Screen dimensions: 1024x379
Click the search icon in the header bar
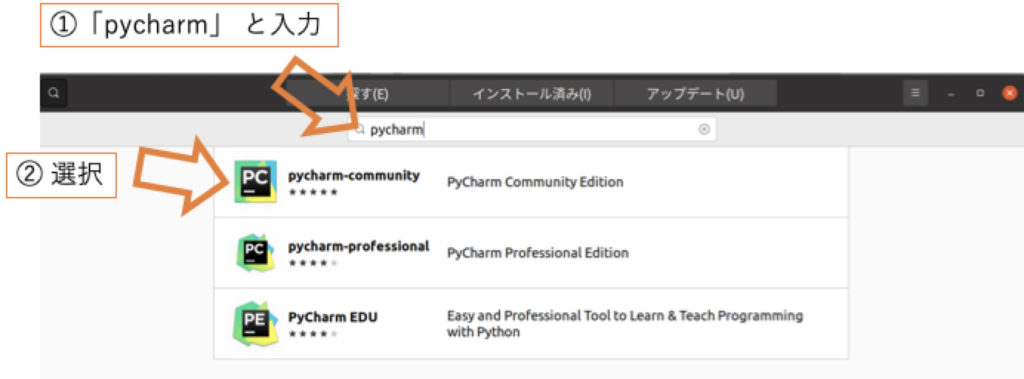(x=54, y=93)
